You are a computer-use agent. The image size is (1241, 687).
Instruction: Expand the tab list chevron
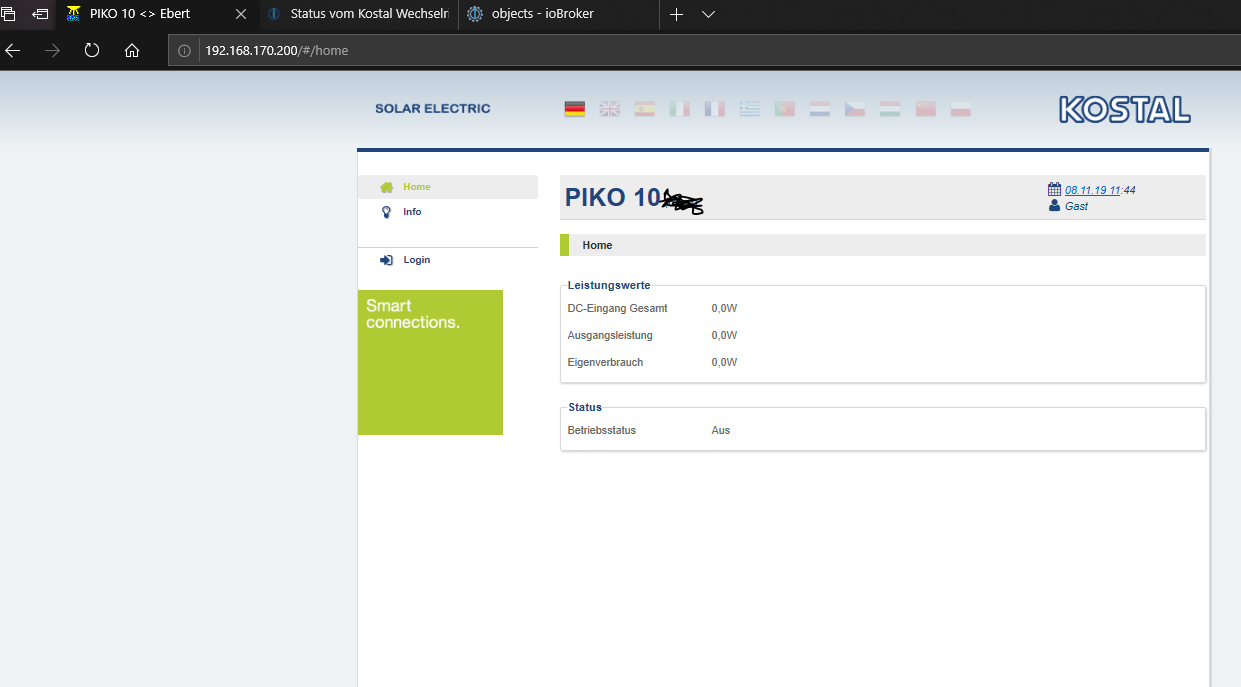click(708, 14)
